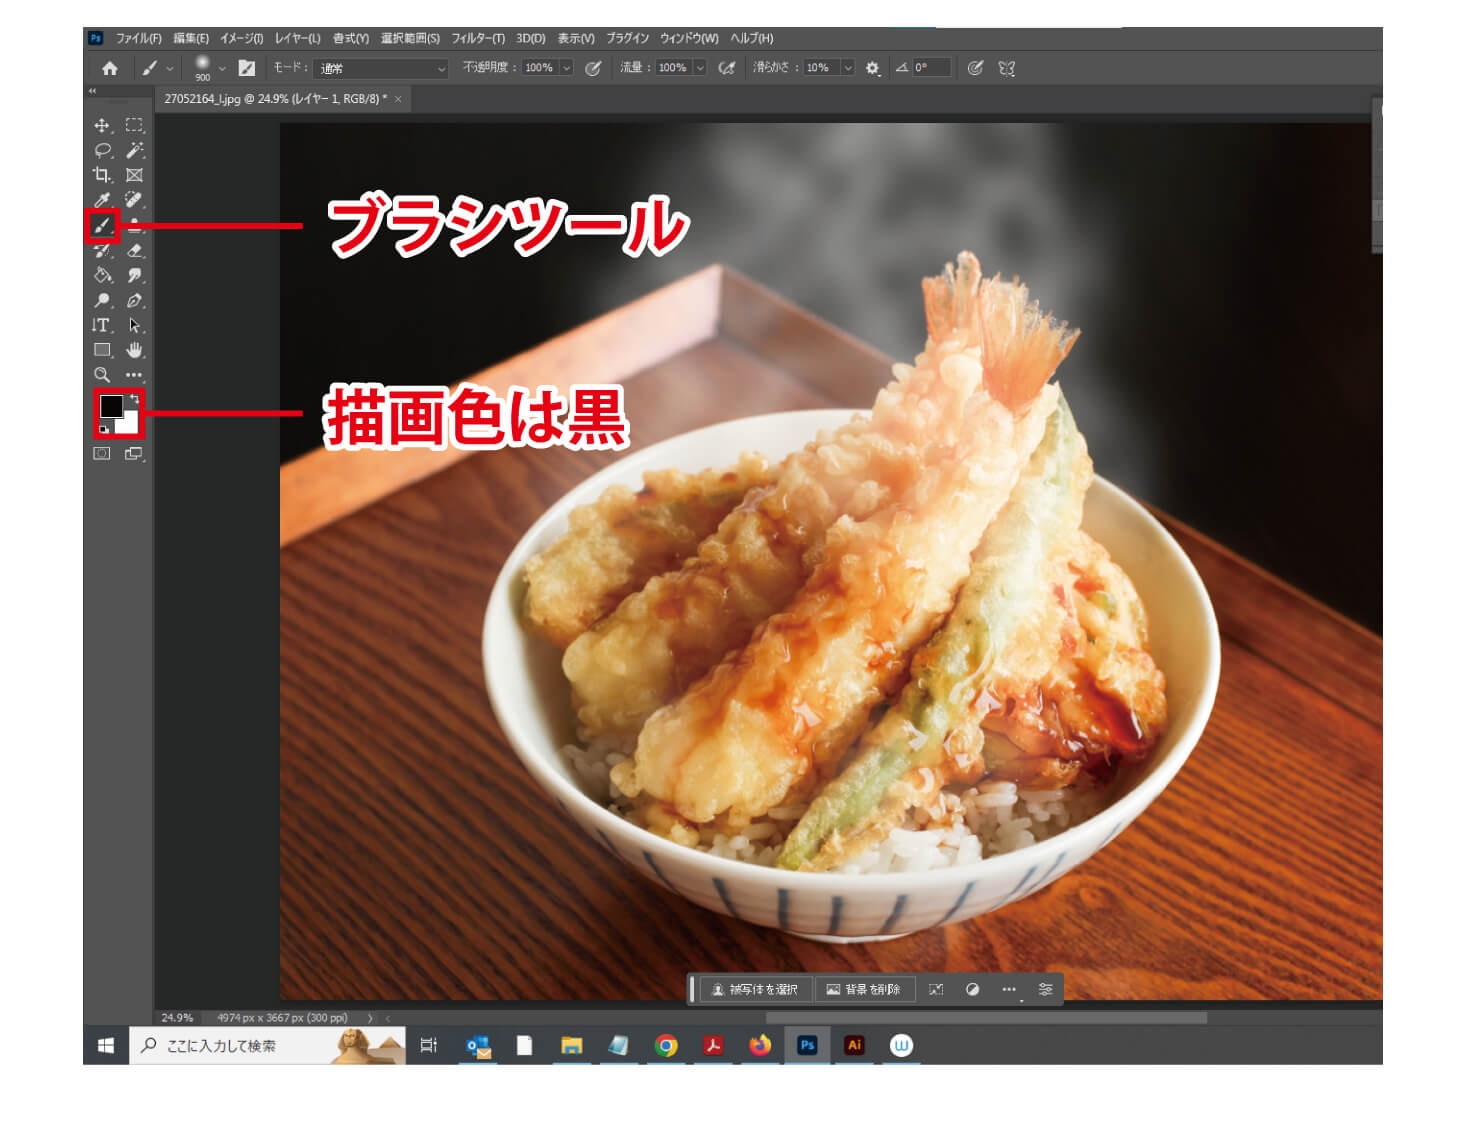Select the Lasso tool
This screenshot has height=1134, width=1460.
click(x=102, y=150)
